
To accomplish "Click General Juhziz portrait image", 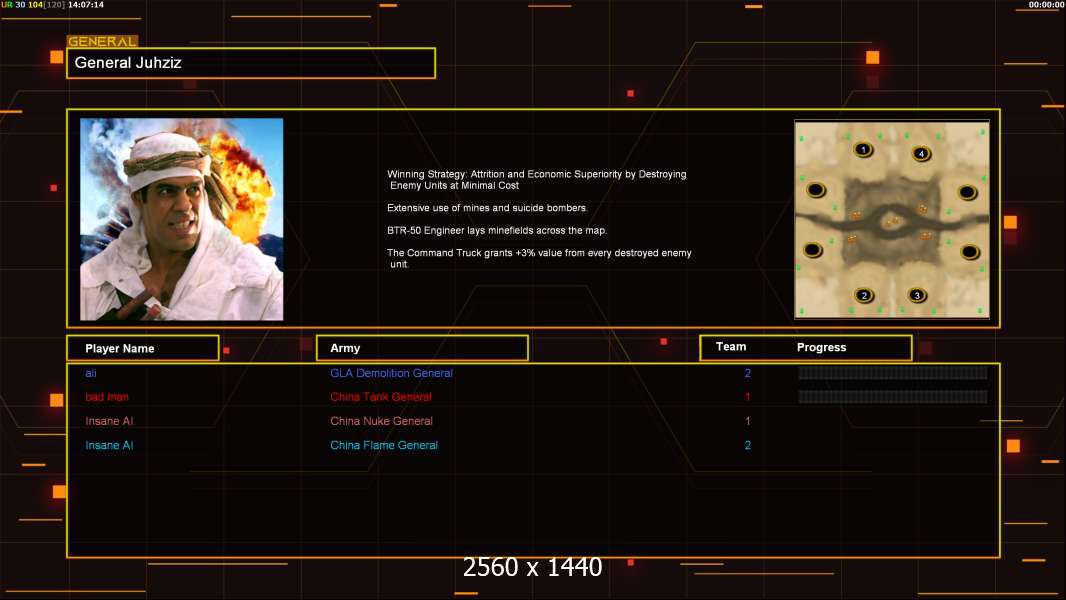I will 182,219.
